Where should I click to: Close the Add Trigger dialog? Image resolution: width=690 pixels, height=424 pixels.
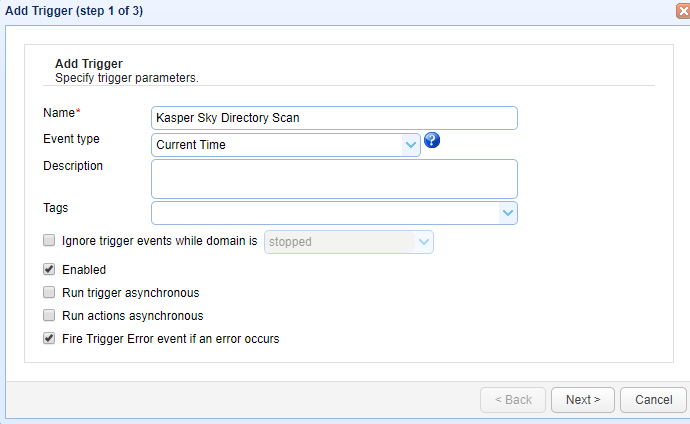pyautogui.click(x=682, y=10)
